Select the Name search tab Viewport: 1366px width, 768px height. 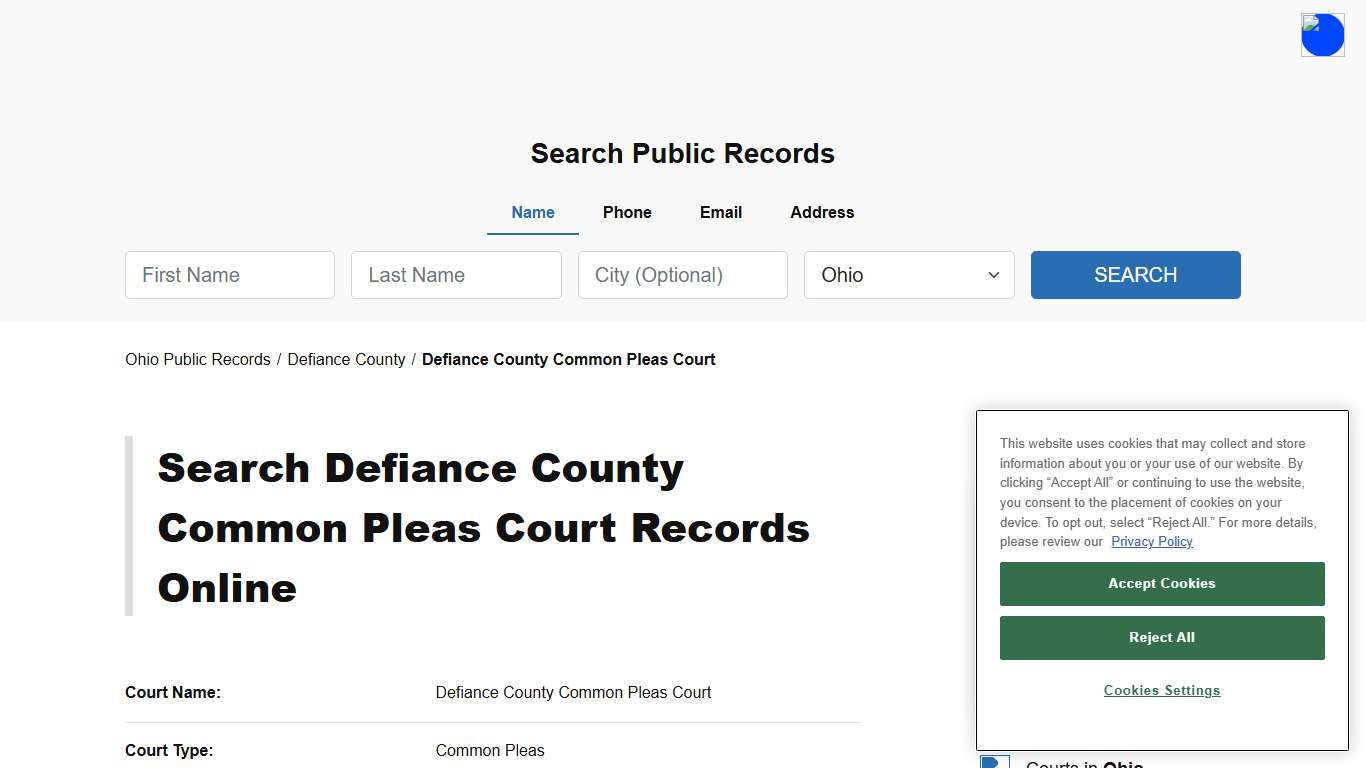(x=532, y=212)
